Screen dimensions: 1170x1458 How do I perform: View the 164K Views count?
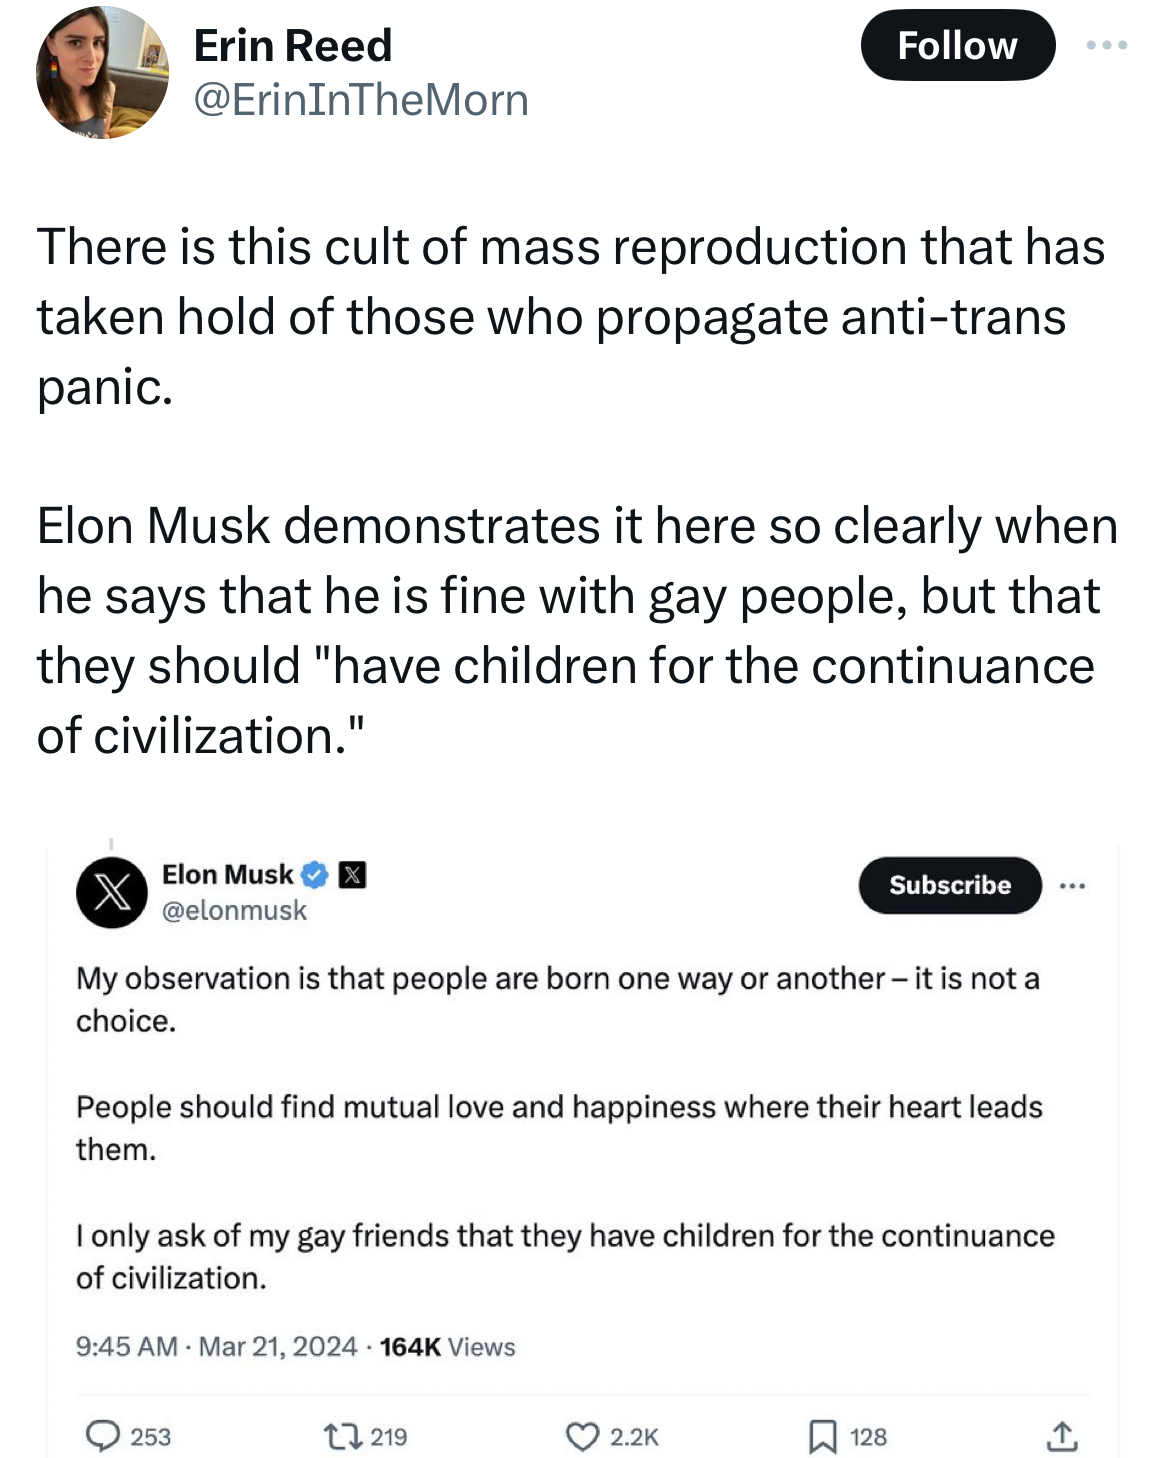(x=447, y=1347)
